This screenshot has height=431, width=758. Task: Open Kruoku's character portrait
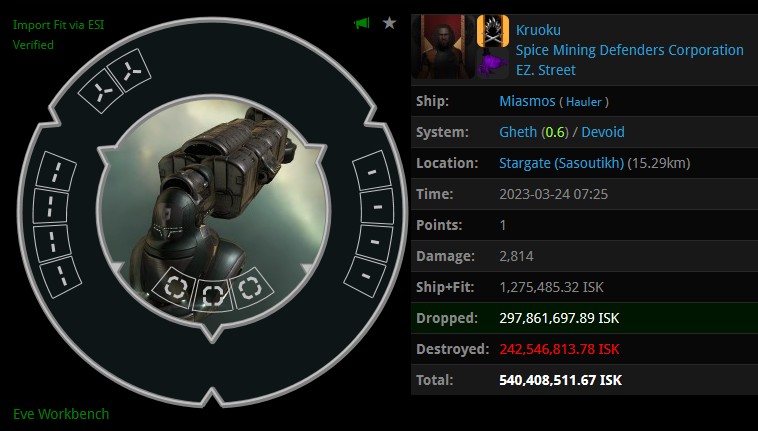[x=443, y=46]
